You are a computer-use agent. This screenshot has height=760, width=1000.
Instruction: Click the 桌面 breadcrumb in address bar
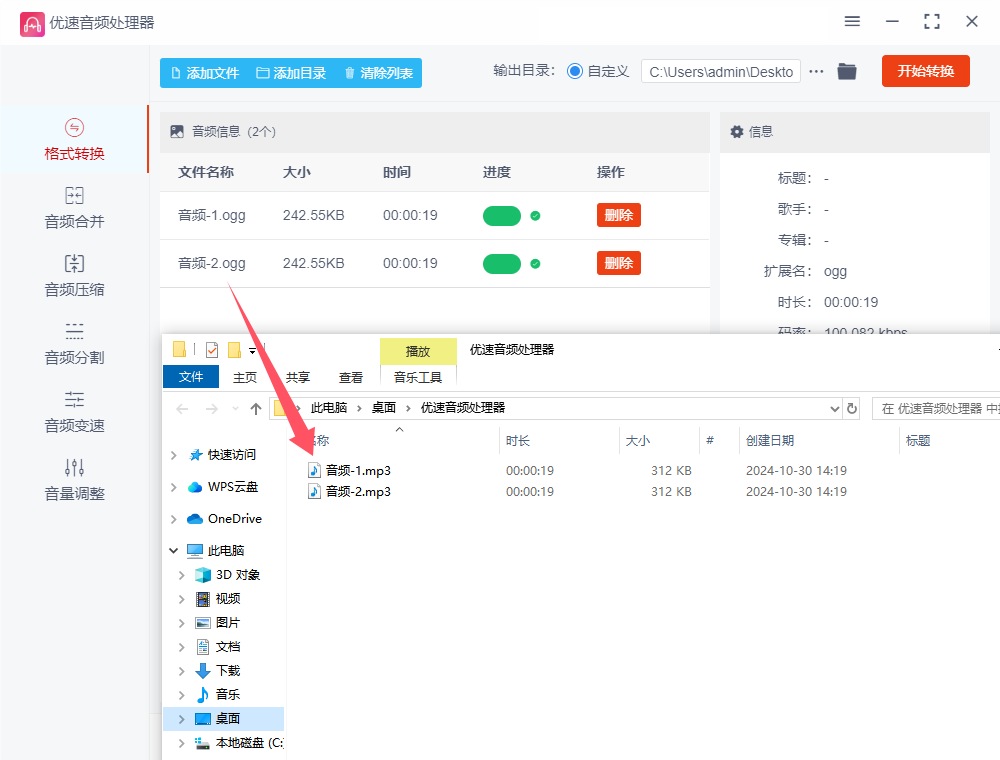(384, 408)
